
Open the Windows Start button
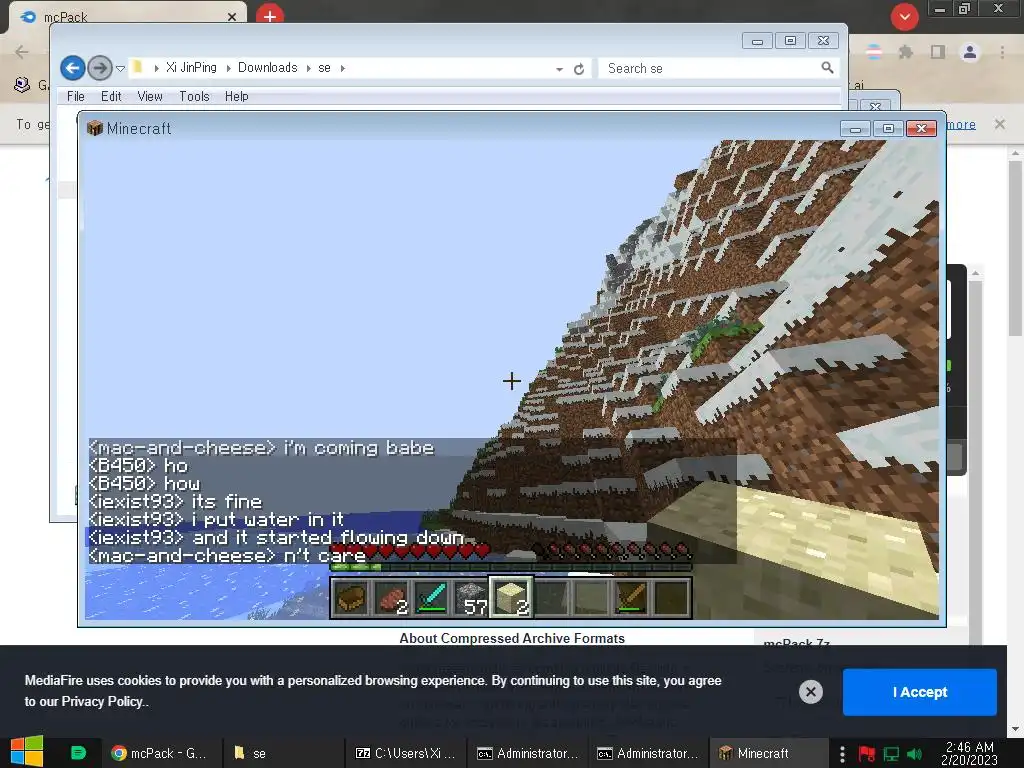pyautogui.click(x=27, y=752)
